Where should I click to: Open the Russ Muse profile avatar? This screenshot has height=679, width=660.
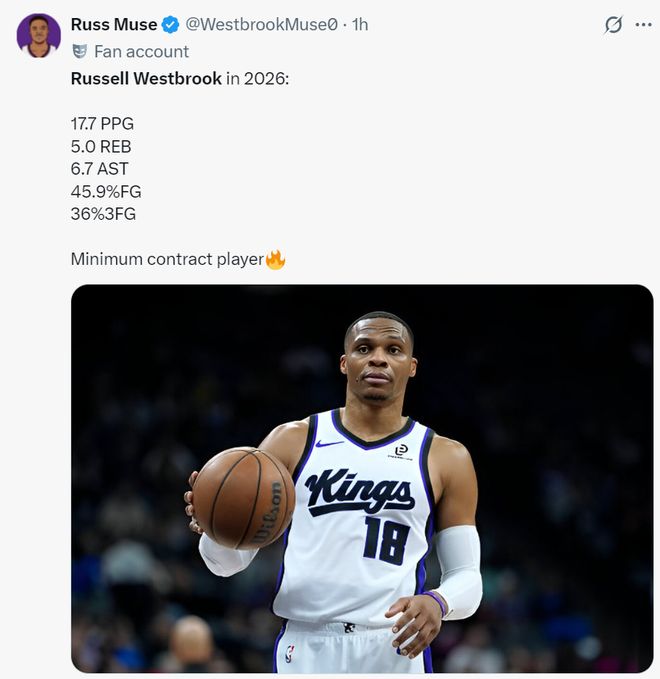pos(38,35)
